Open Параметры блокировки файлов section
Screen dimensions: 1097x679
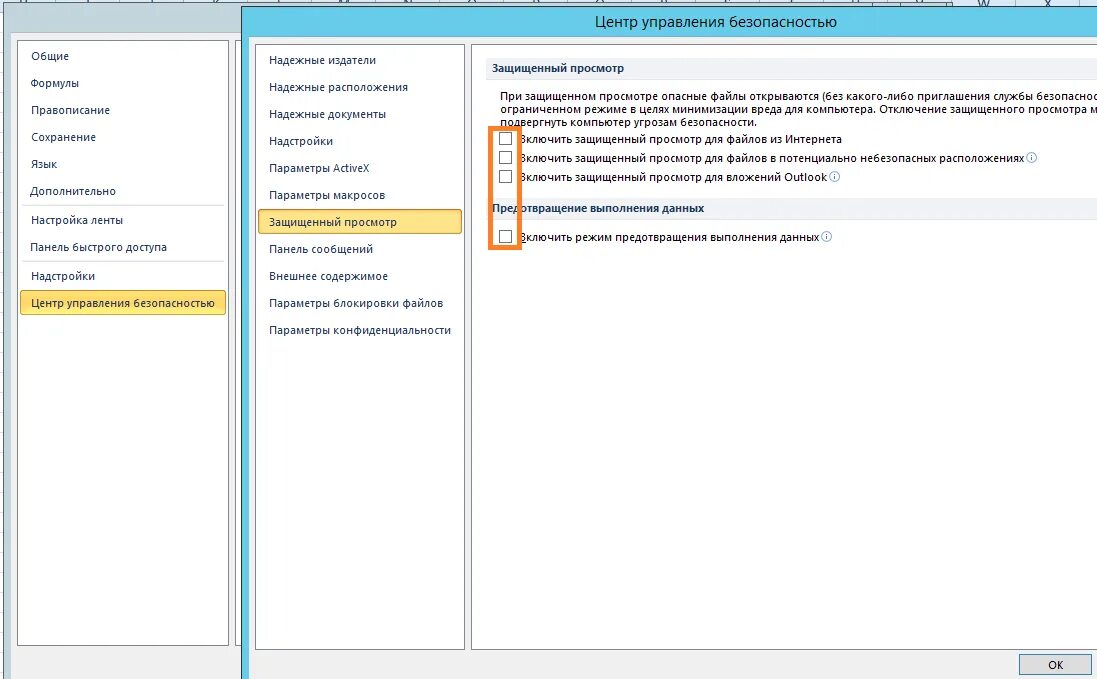click(x=360, y=303)
